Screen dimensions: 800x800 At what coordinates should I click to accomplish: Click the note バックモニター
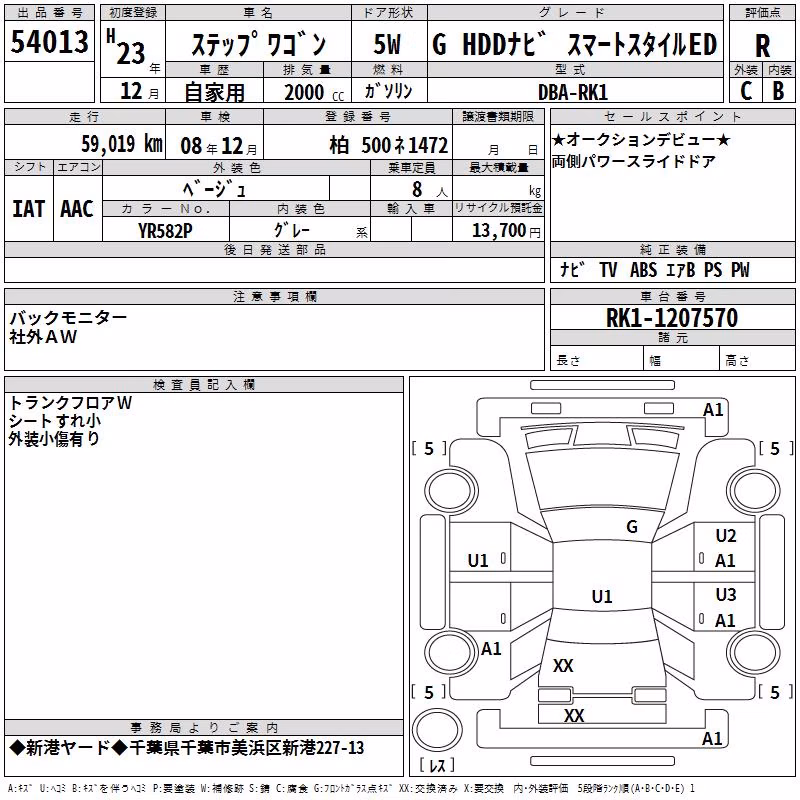pos(68,318)
